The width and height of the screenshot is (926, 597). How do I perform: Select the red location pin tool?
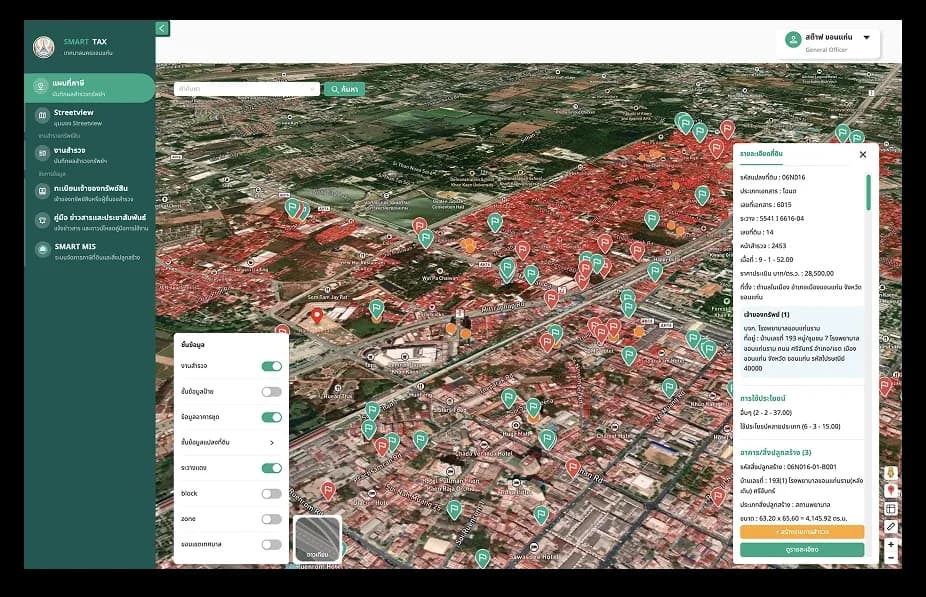click(891, 491)
